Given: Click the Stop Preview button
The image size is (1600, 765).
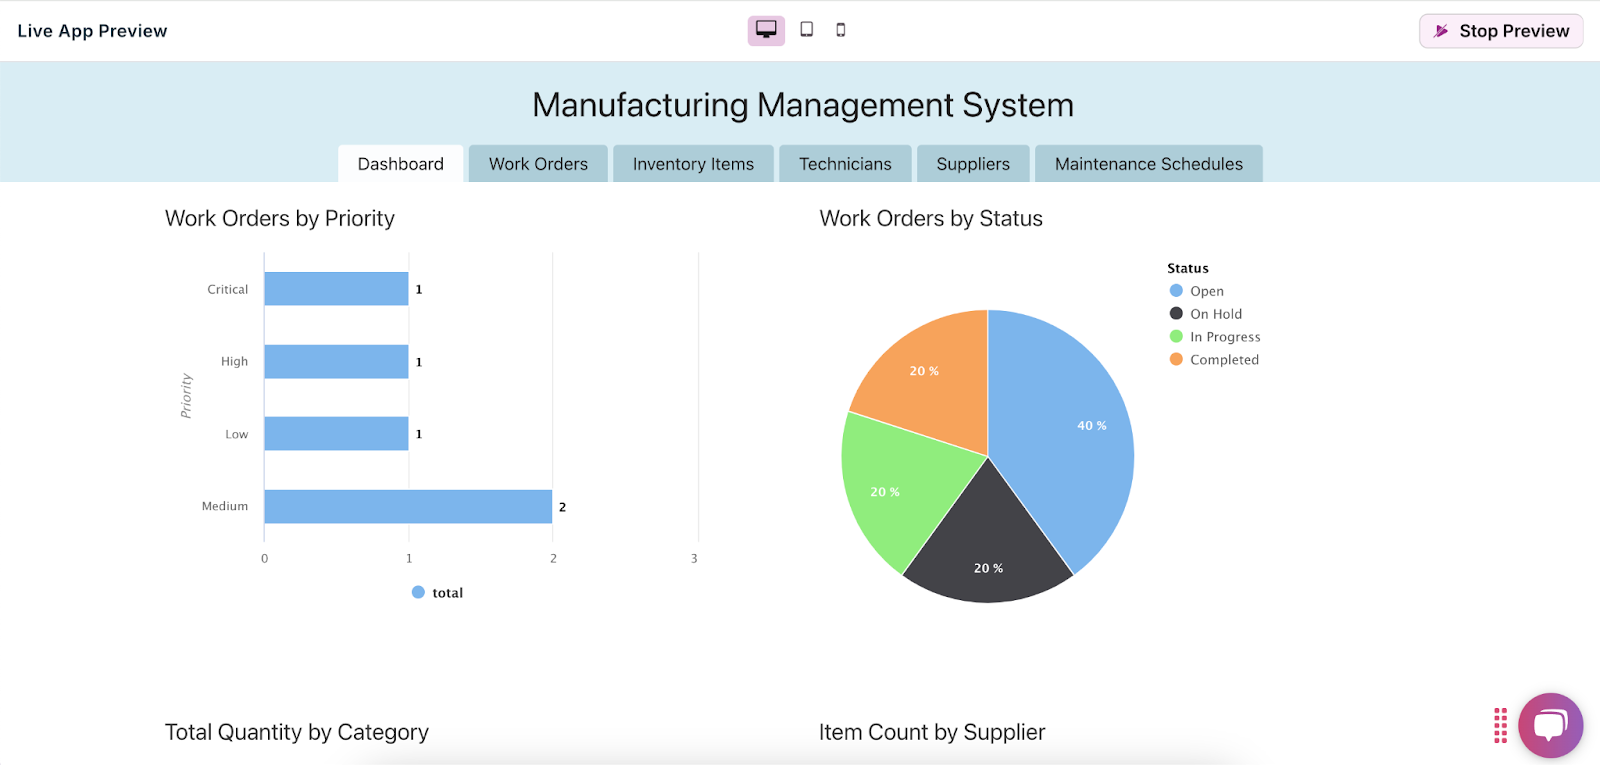Looking at the screenshot, I should 1501,31.
